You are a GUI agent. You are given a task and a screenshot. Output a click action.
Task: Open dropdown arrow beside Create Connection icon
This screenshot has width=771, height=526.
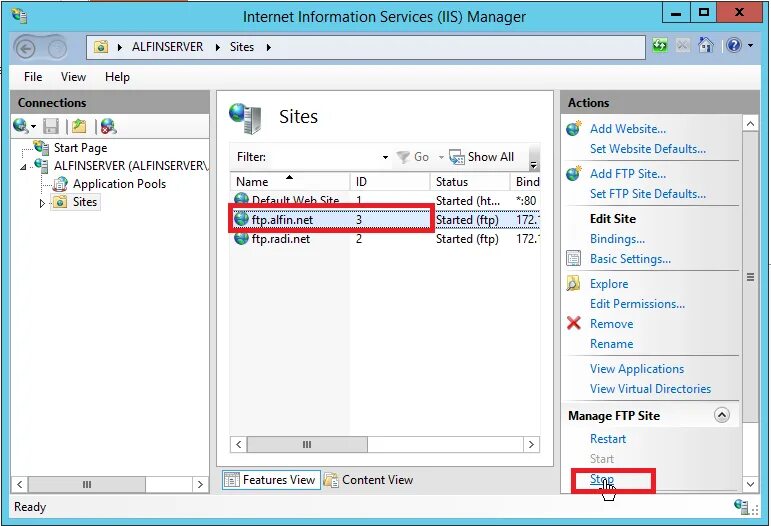click(x=33, y=127)
